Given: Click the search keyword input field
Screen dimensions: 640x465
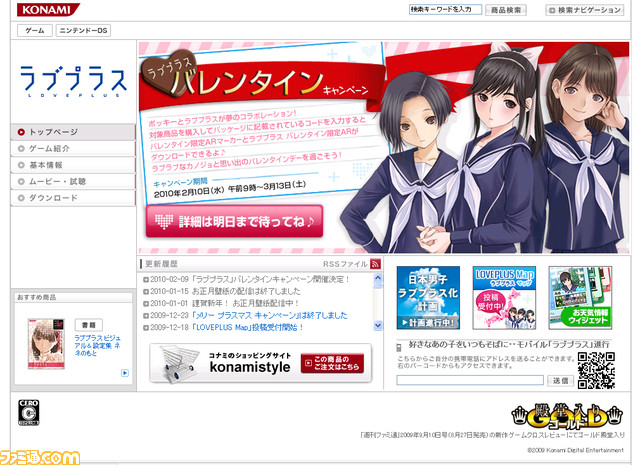Looking at the screenshot, I should (x=445, y=9).
